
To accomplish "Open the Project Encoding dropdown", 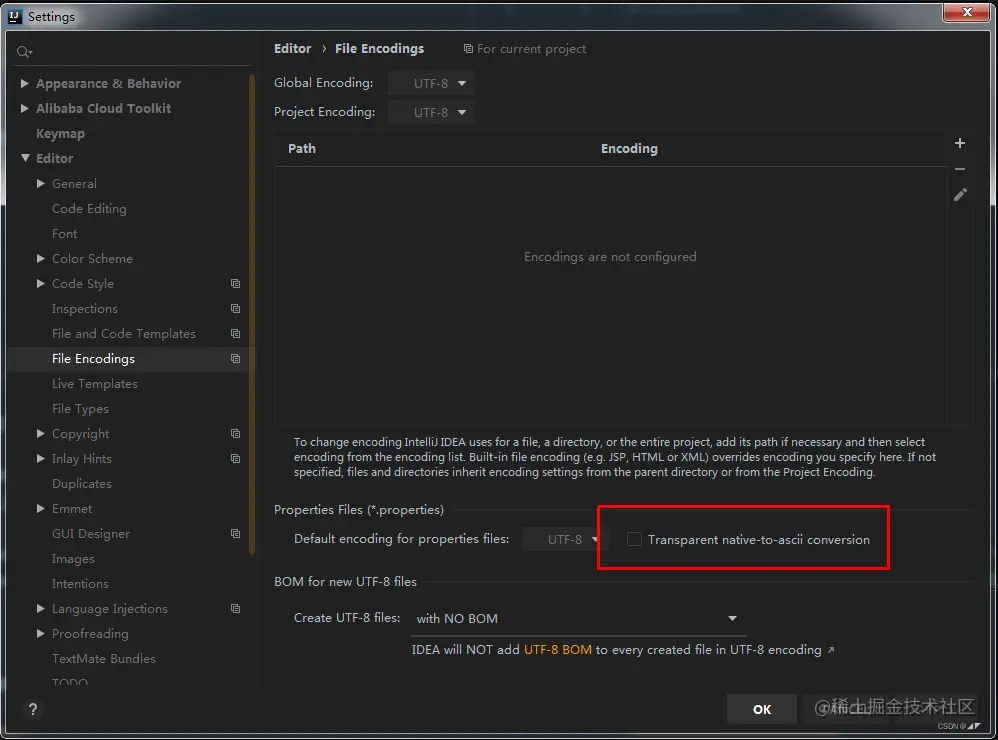I will 432,113.
